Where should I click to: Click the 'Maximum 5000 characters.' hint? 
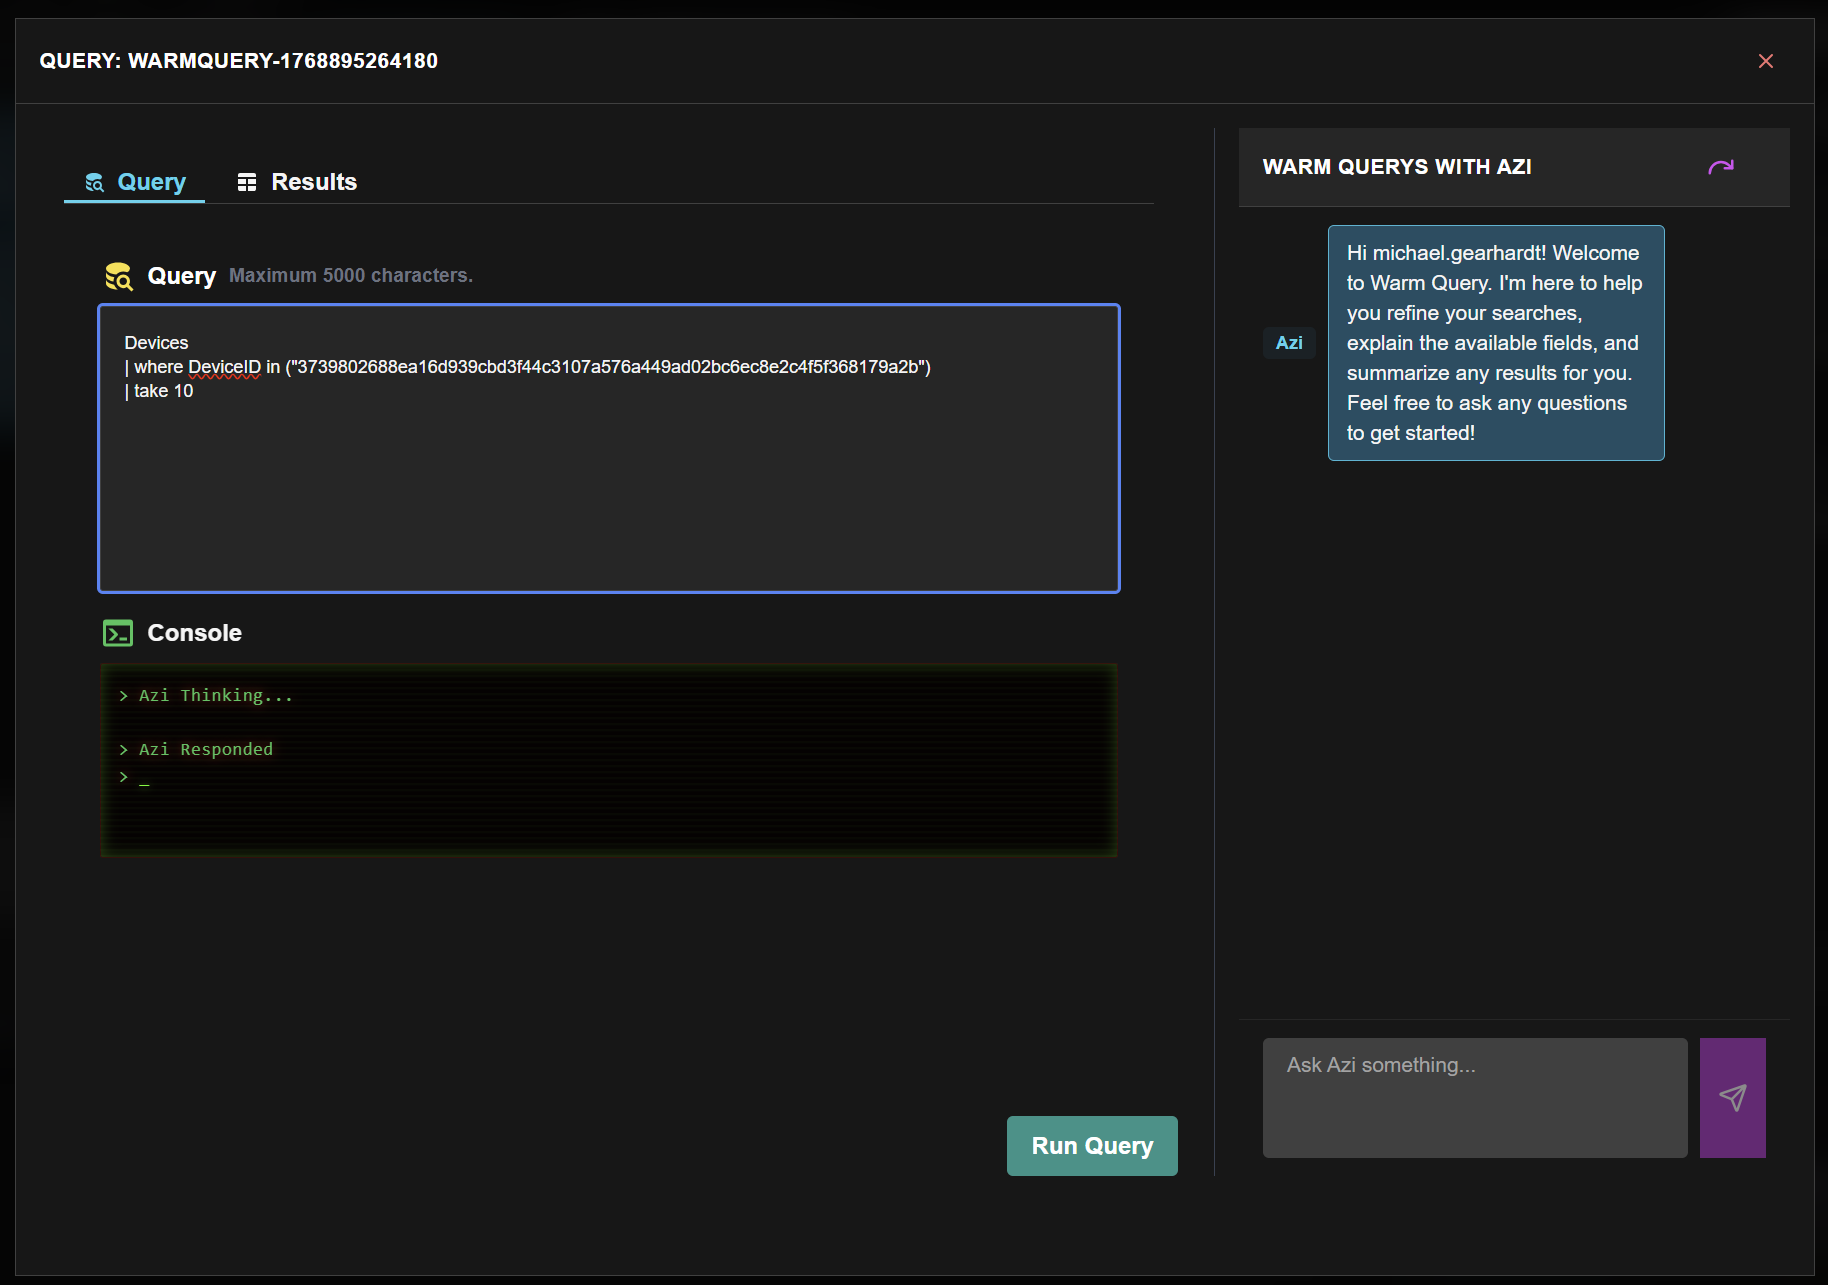(x=351, y=275)
